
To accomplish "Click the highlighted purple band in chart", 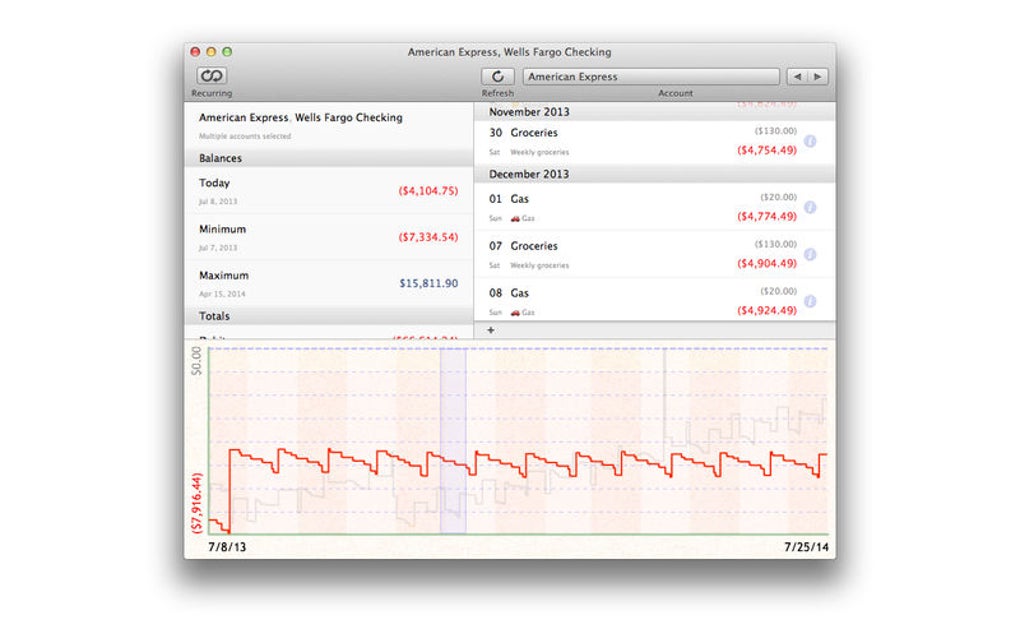I will point(453,441).
